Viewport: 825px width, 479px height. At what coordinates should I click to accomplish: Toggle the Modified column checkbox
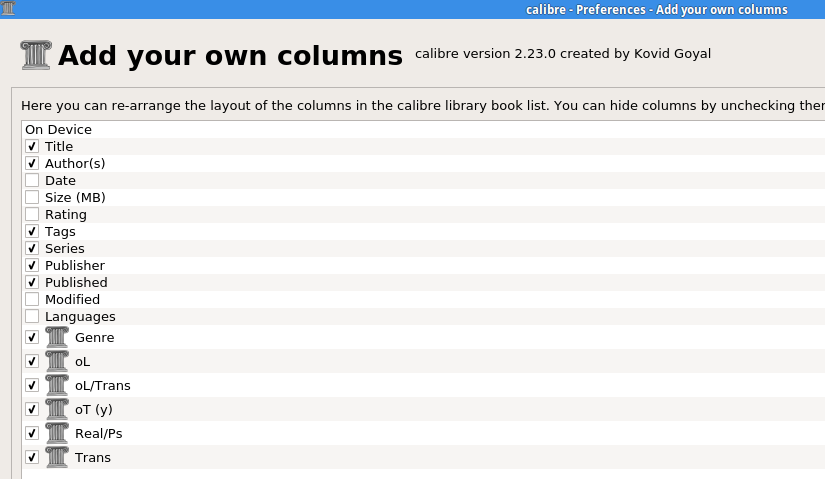point(32,299)
